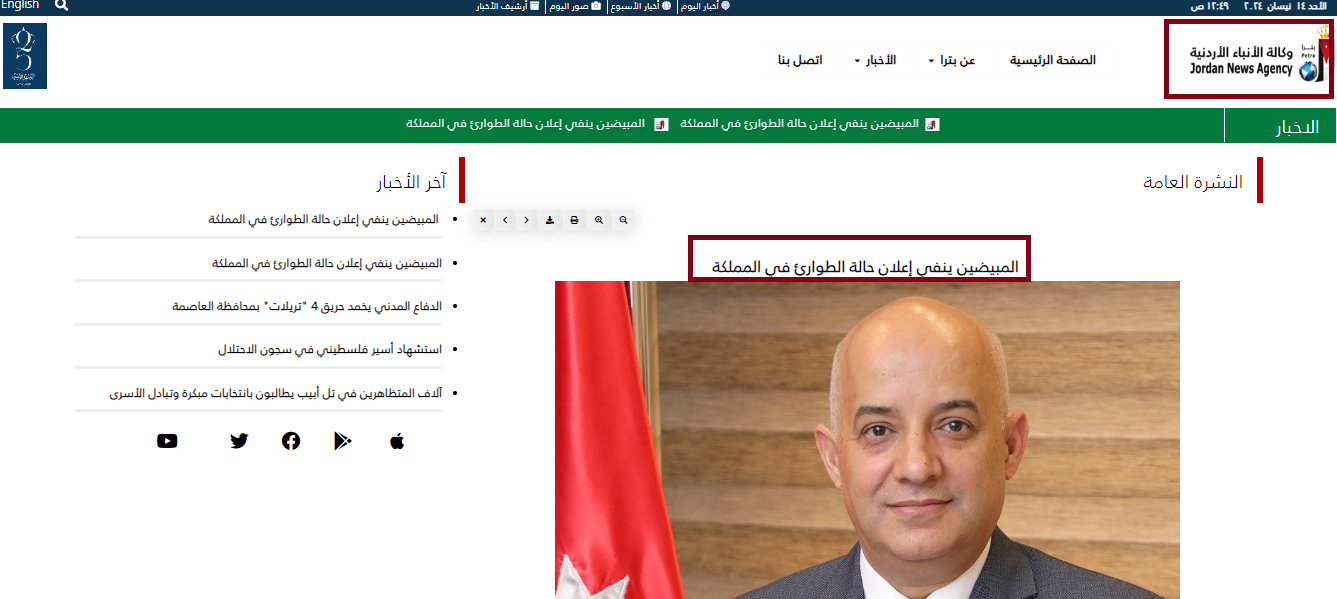Open the صور اليوم link
Image resolution: width=1337 pixels, height=599 pixels.
click(575, 6)
